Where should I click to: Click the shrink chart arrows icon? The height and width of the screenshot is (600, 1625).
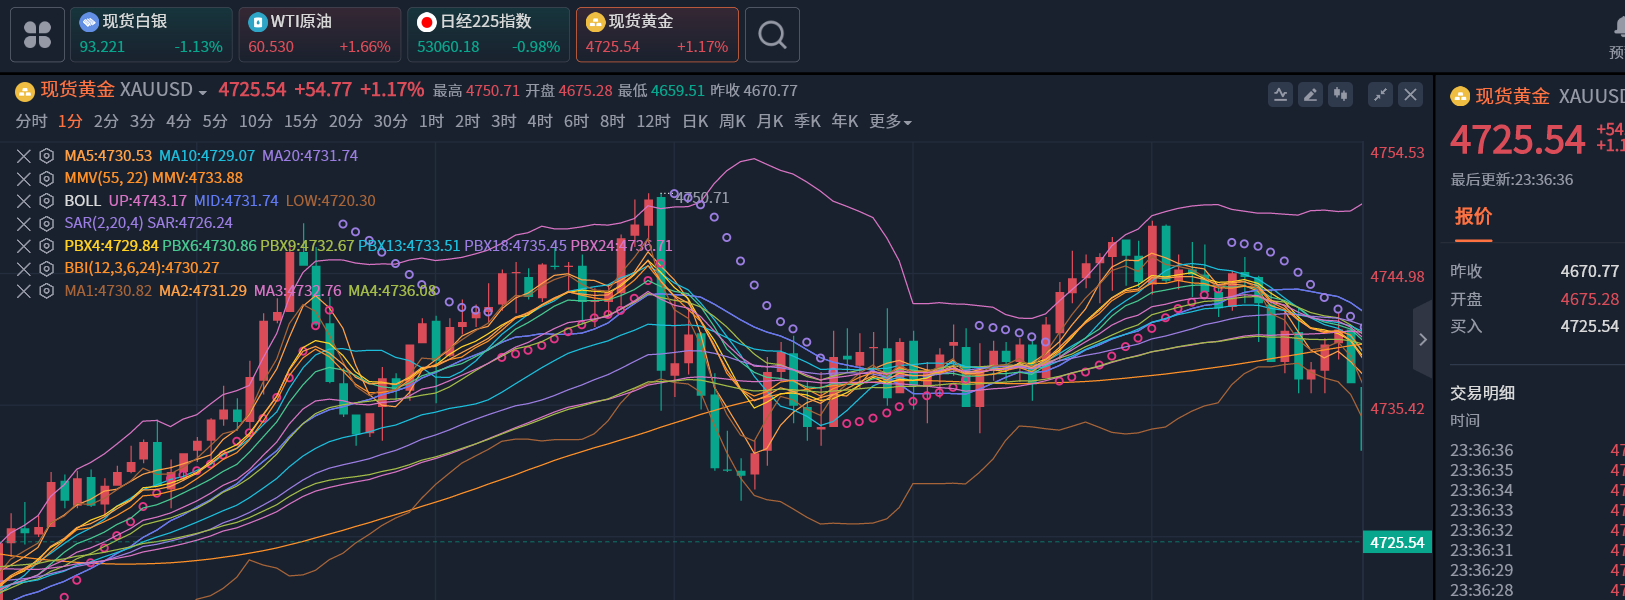(x=1380, y=94)
